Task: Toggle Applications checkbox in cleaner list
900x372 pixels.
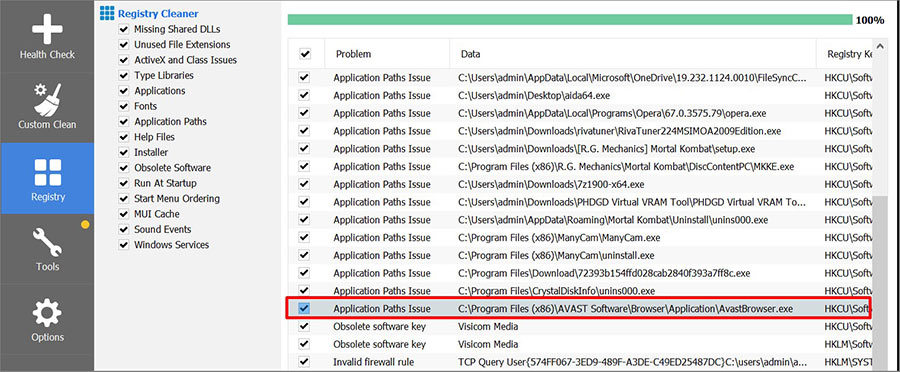Action: pyautogui.click(x=123, y=91)
